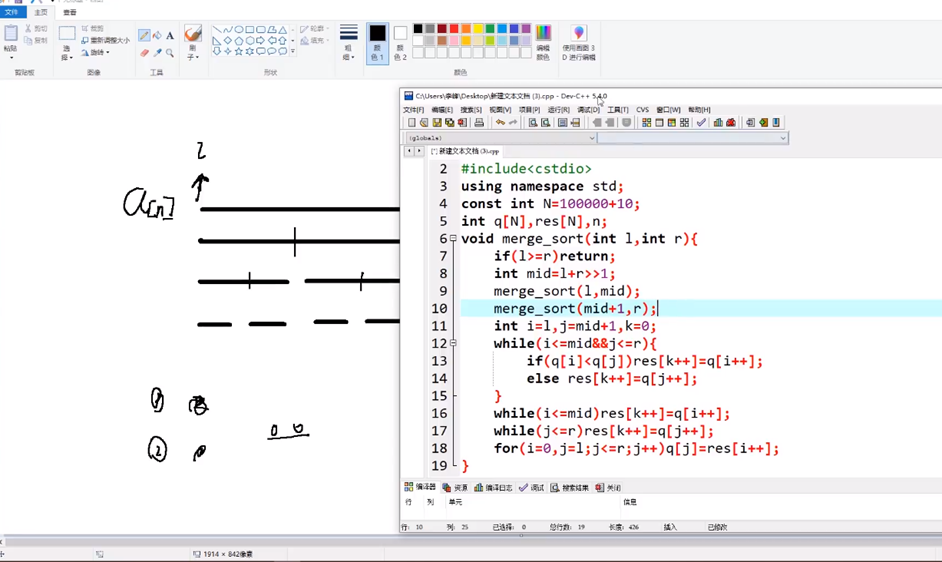Click Save icon in Dev-C++ toolbar
The image size is (942, 562).
point(437,123)
